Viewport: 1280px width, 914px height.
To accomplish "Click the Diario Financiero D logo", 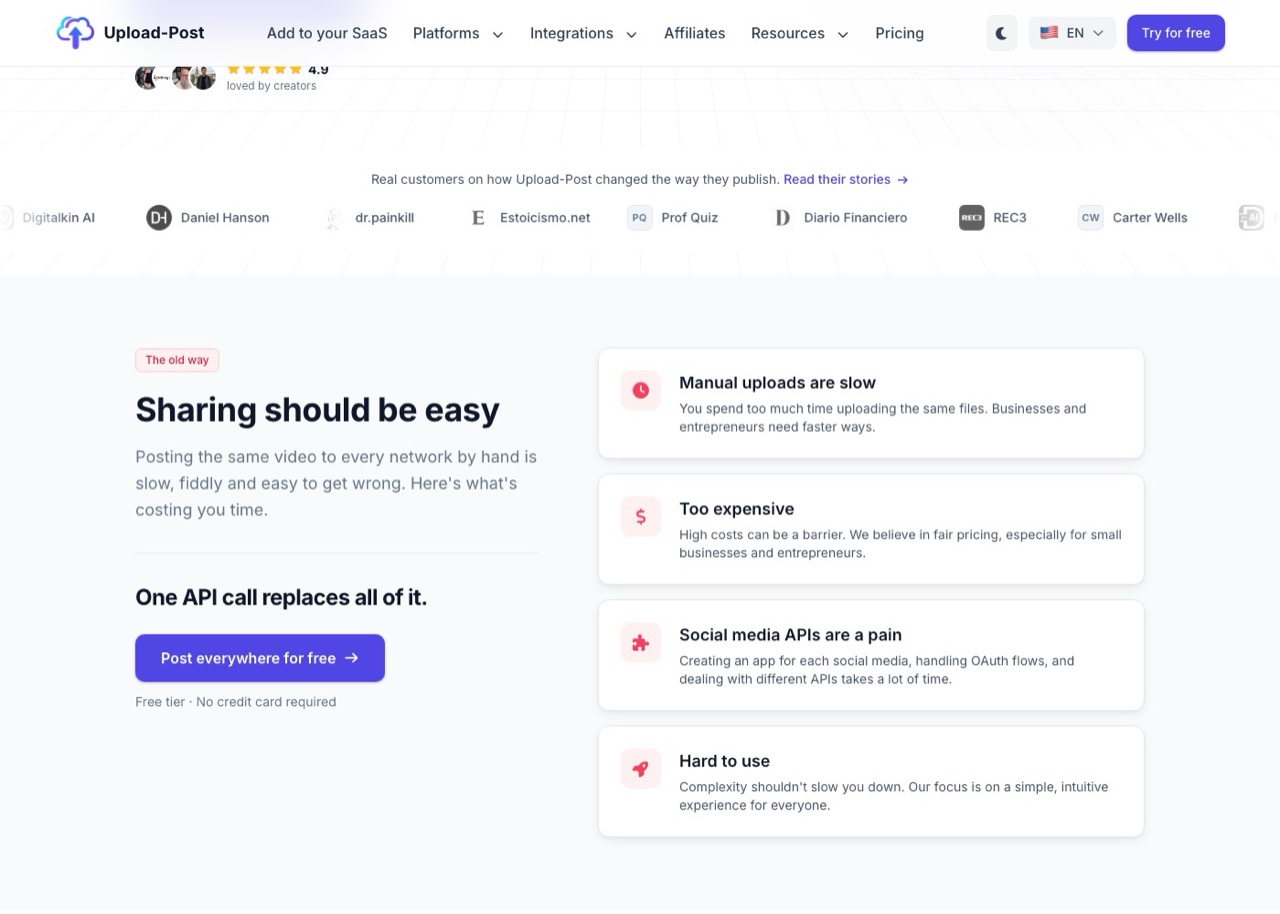I will 782,217.
